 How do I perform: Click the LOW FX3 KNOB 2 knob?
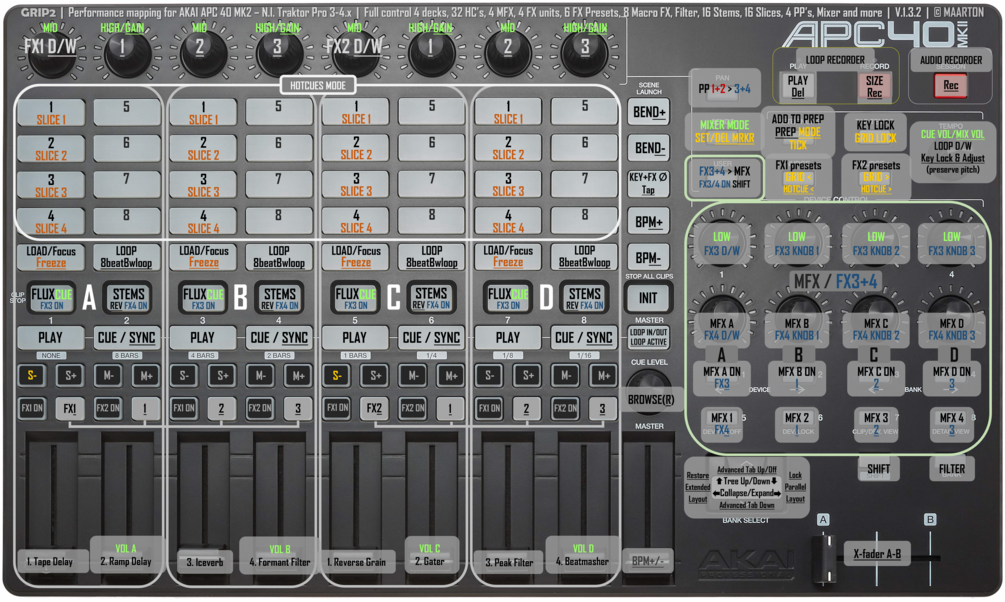click(876, 242)
